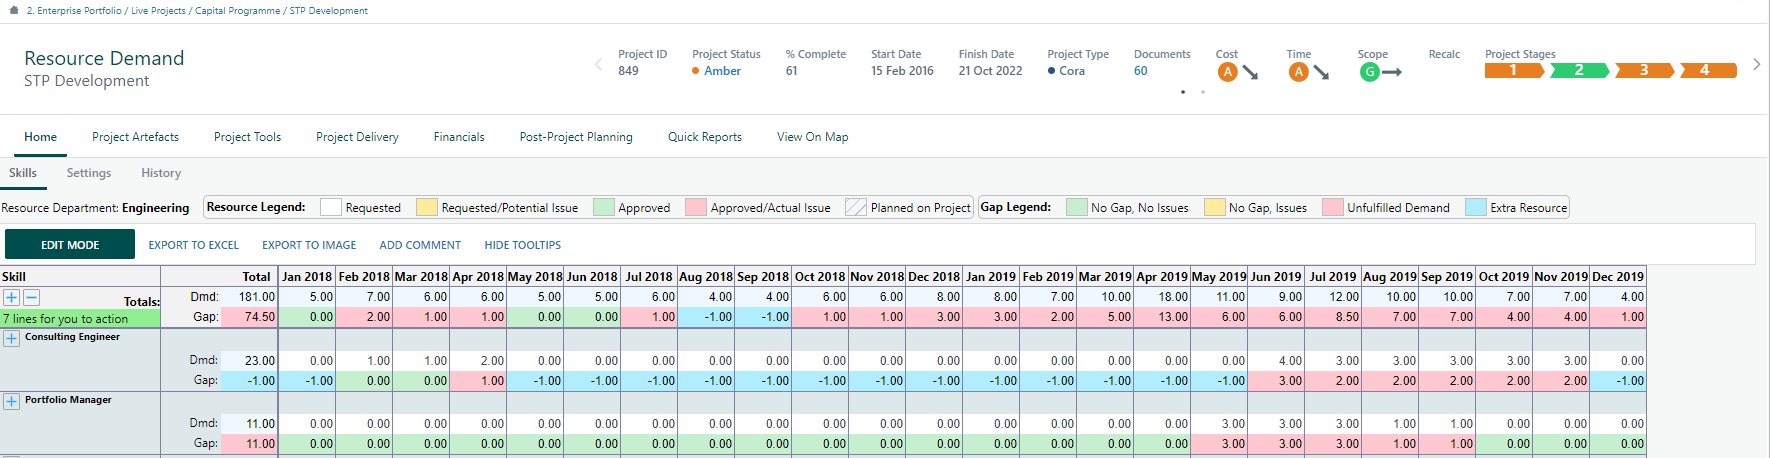Click the Time downward trend arrow icon

pos(1321,73)
